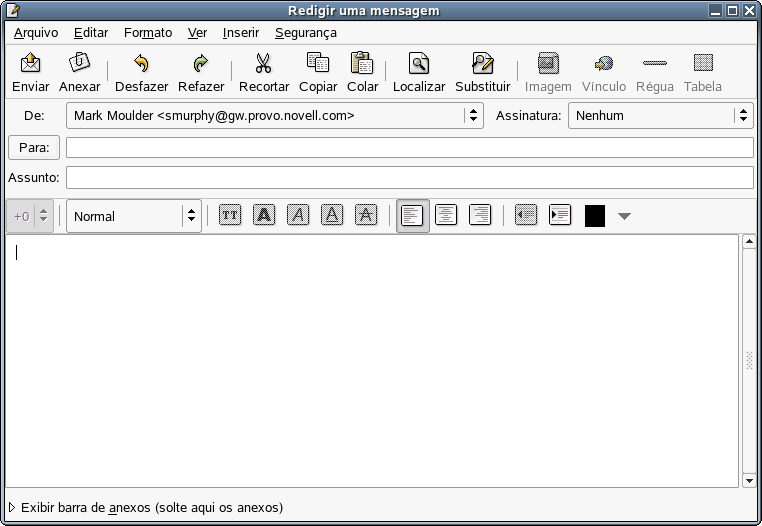Toggle underline formatting
Viewport: 762px width, 526px height.
click(332, 215)
